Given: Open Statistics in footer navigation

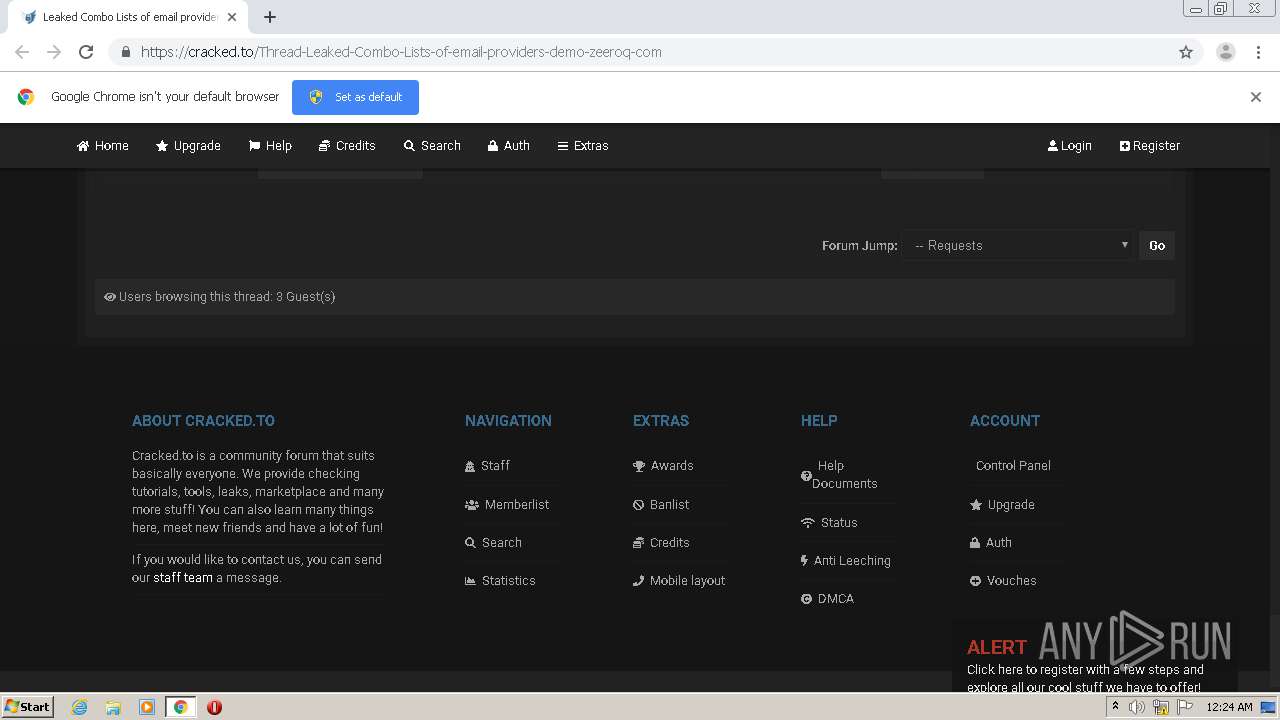Looking at the screenshot, I should click(x=509, y=580).
